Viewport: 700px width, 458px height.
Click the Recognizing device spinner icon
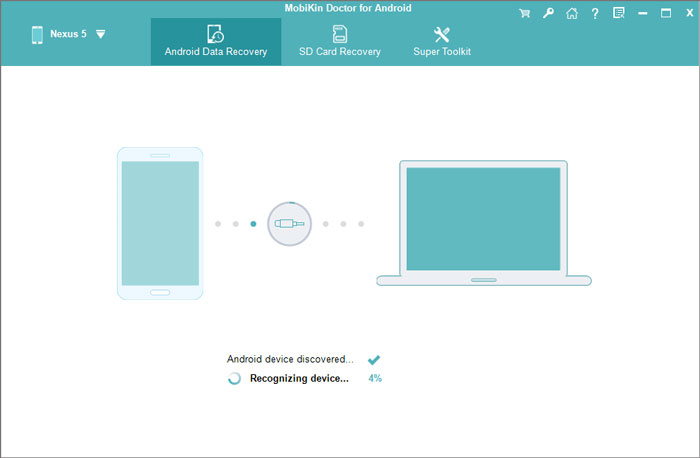[x=234, y=379]
